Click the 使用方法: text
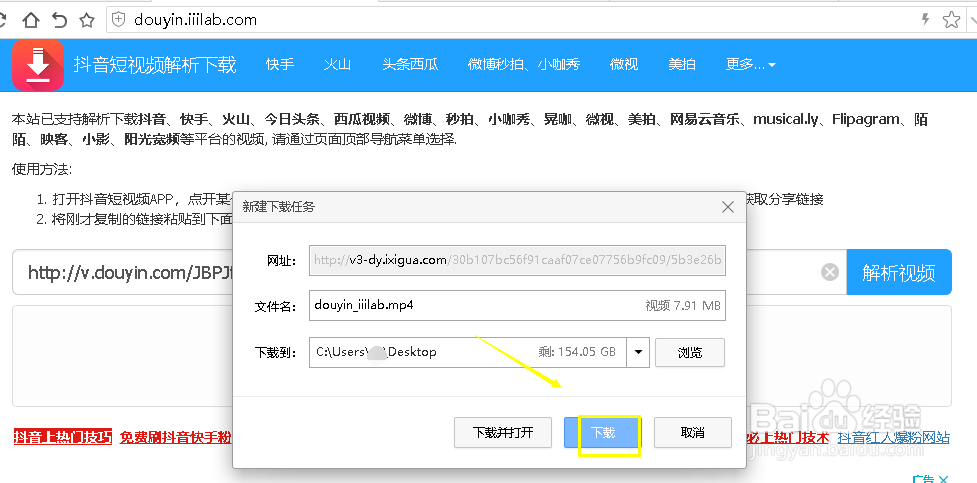 42,169
